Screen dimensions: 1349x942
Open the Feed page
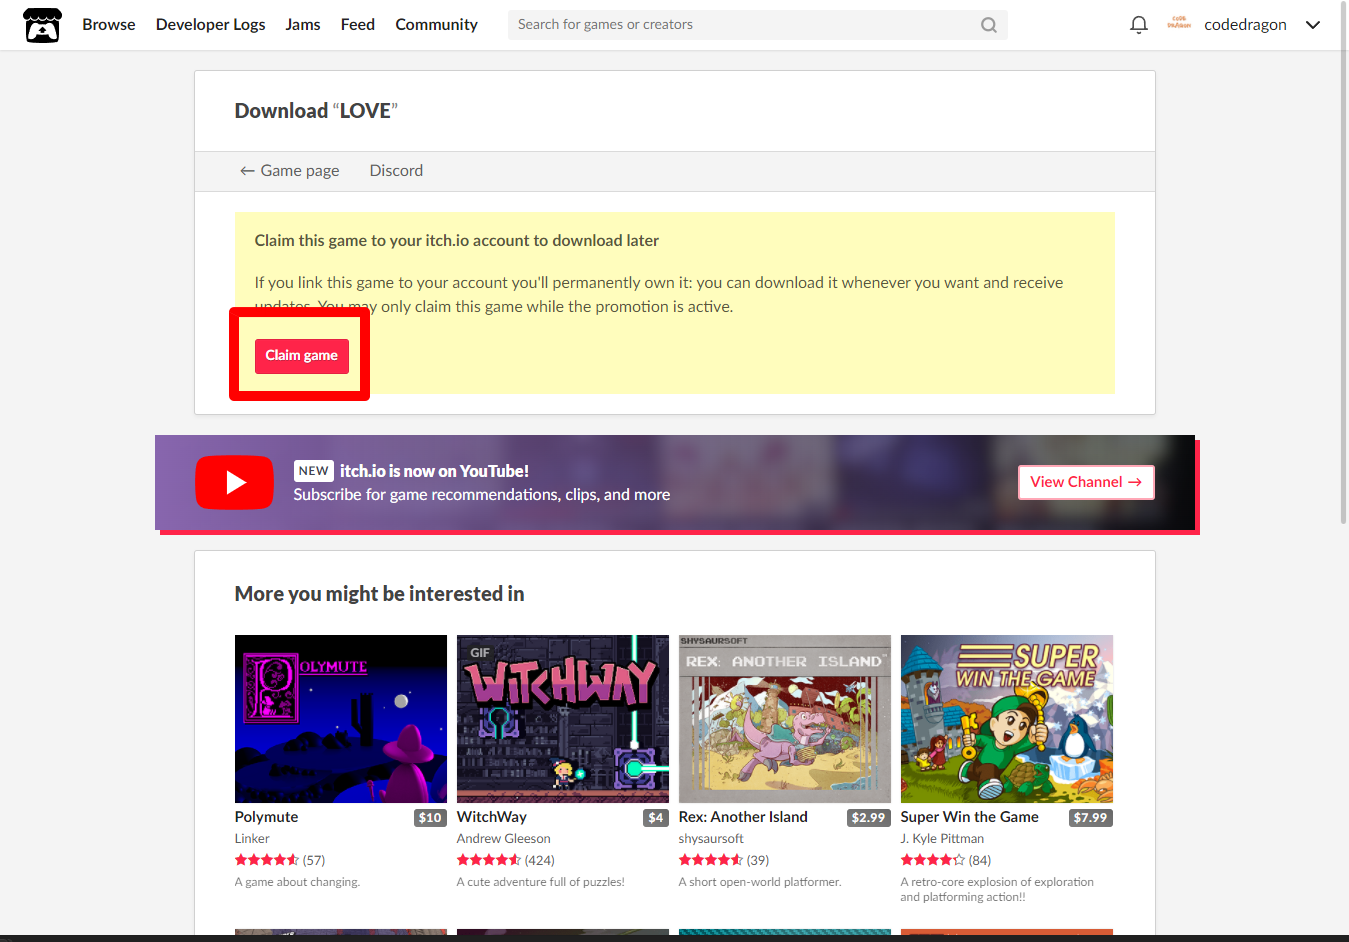(x=358, y=25)
